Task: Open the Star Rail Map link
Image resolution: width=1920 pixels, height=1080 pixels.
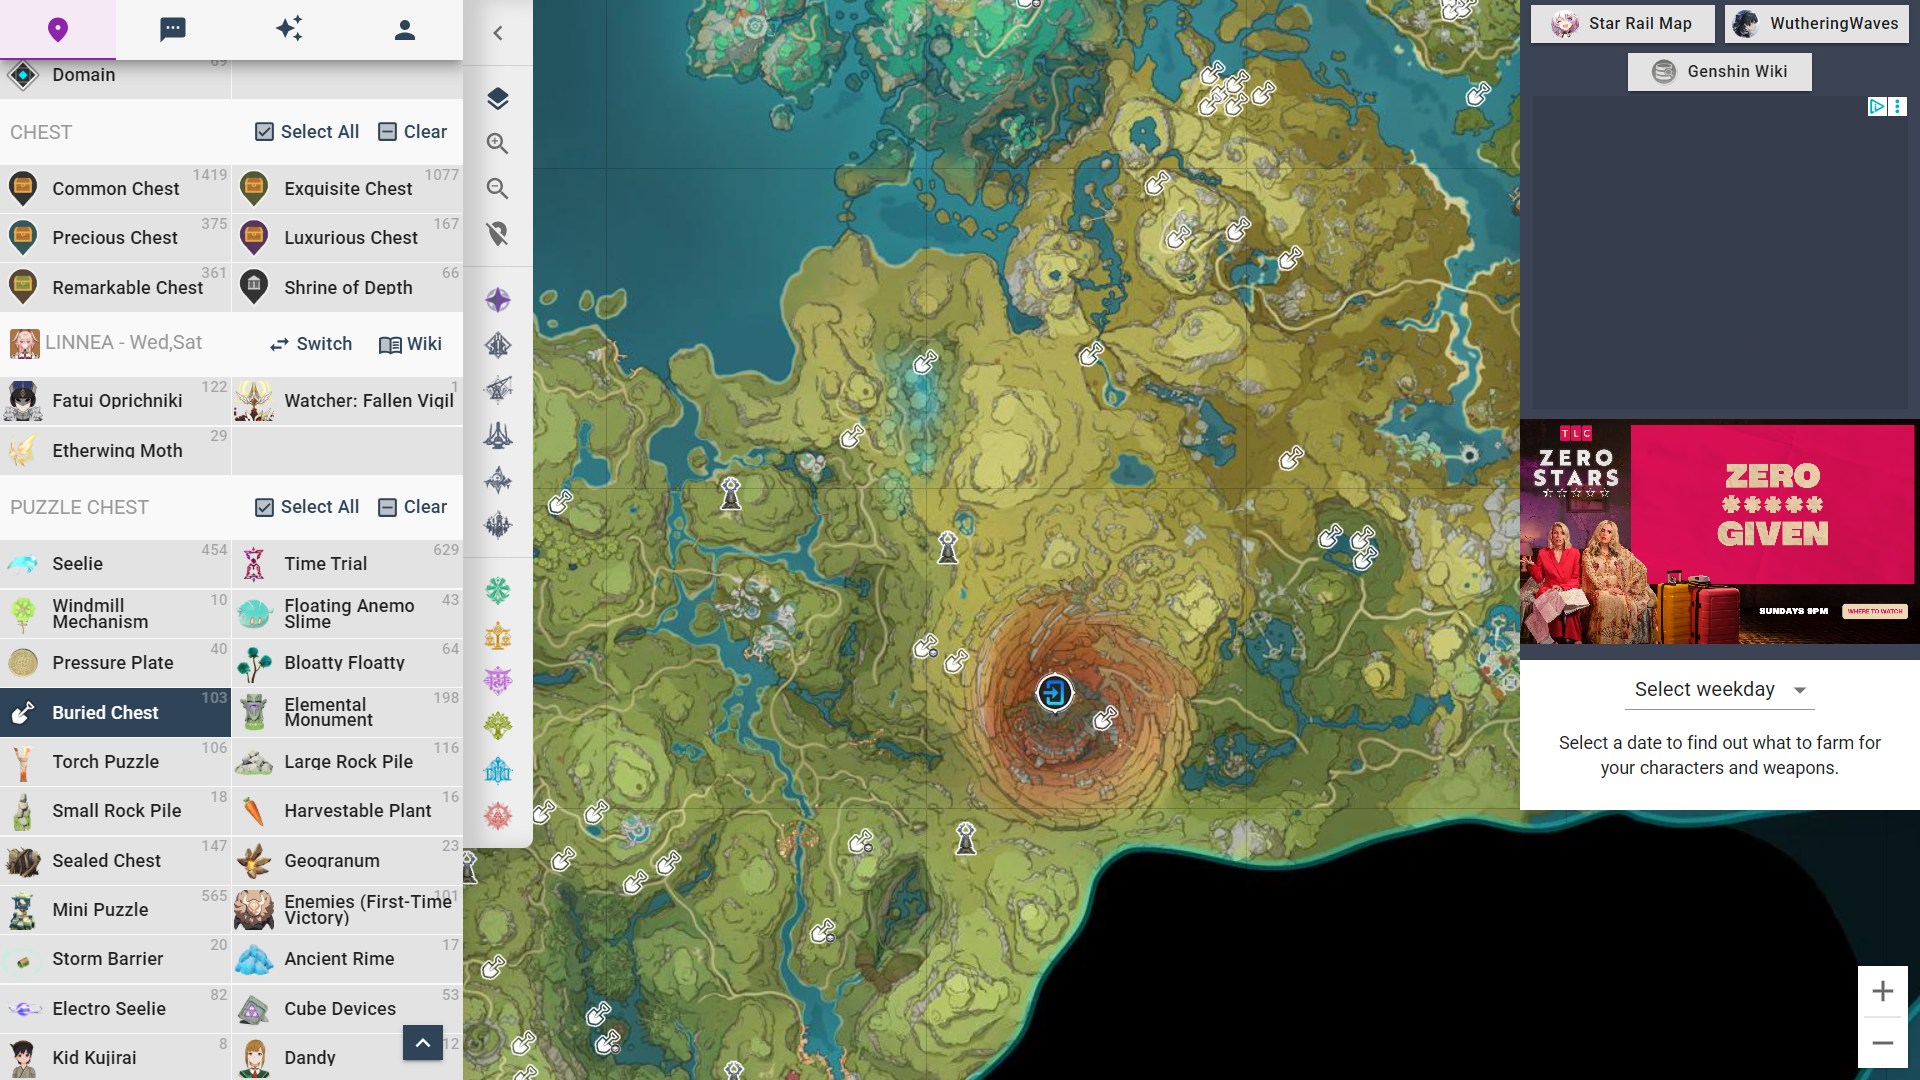Action: pyautogui.click(x=1622, y=24)
